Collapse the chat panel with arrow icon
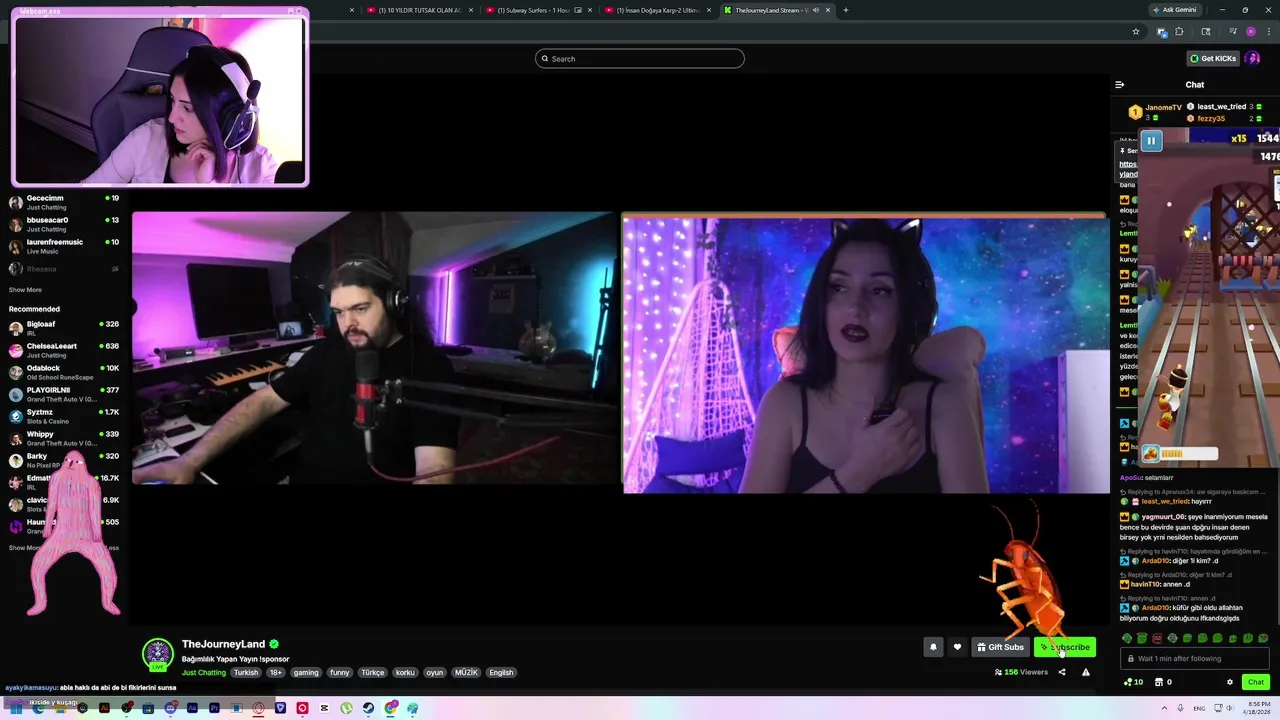 point(1120,85)
